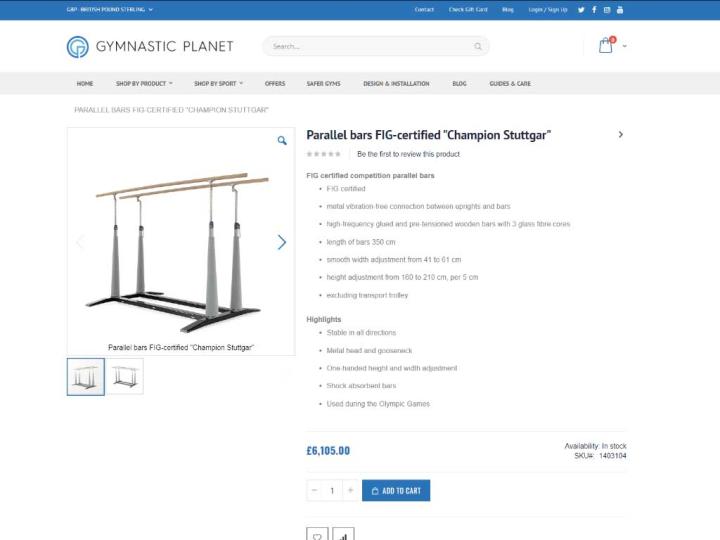Click the search magnifier icon in search bar

pyautogui.click(x=478, y=46)
